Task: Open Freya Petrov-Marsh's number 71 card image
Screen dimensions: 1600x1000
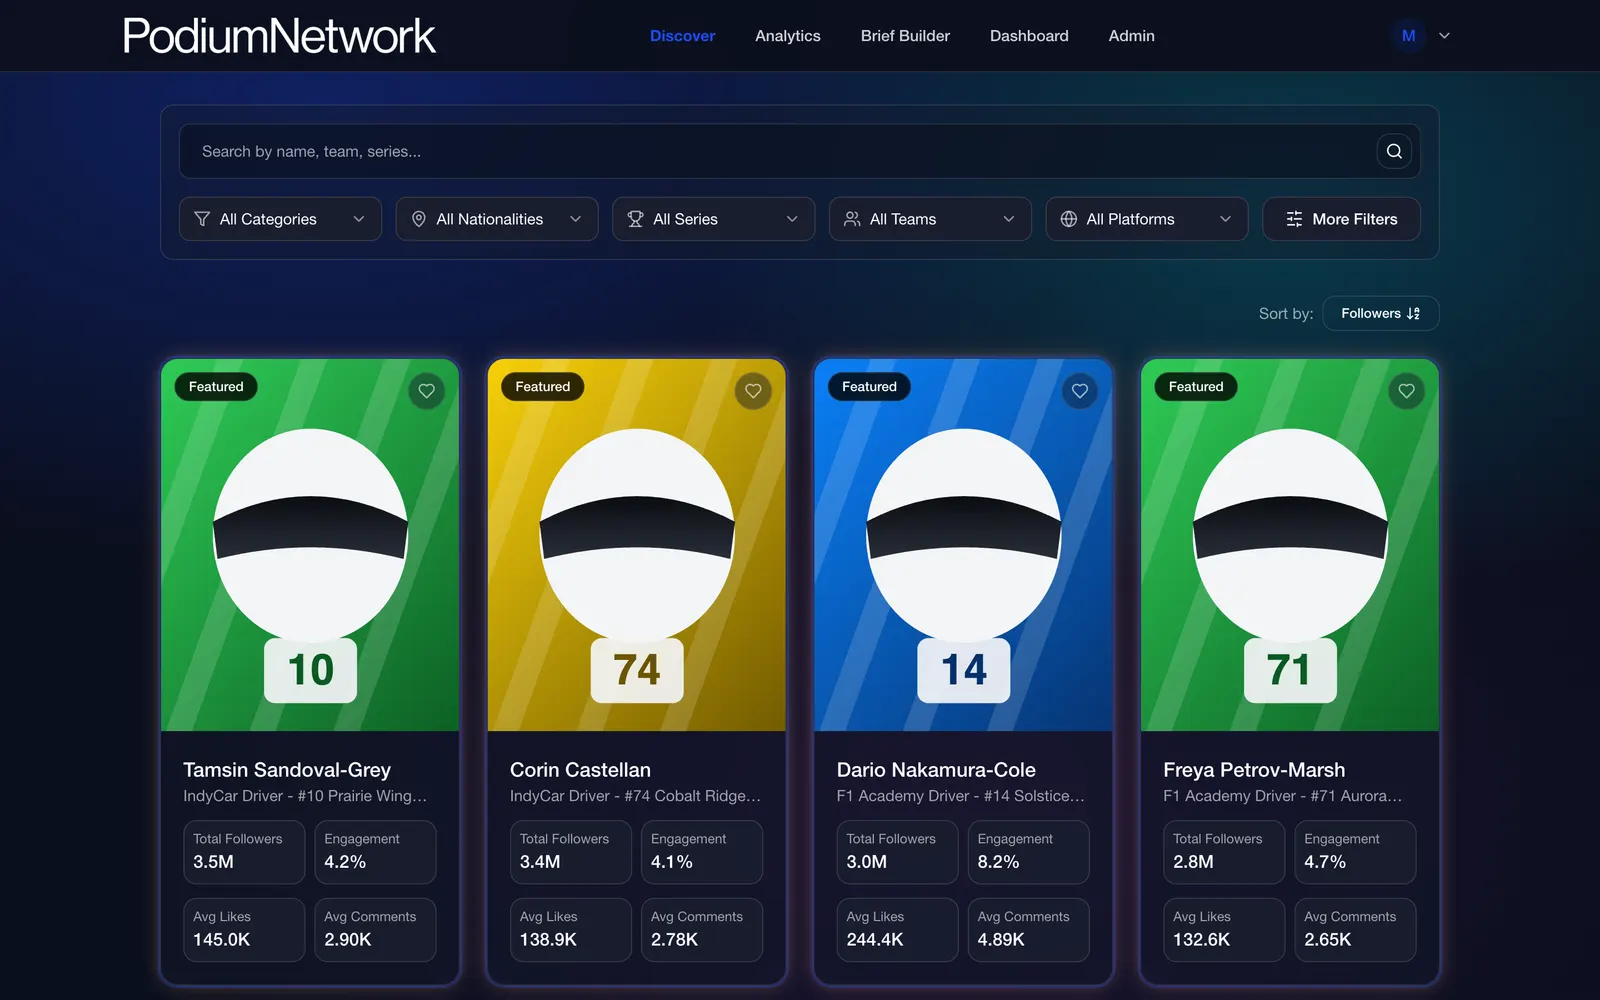Action: tap(1290, 545)
